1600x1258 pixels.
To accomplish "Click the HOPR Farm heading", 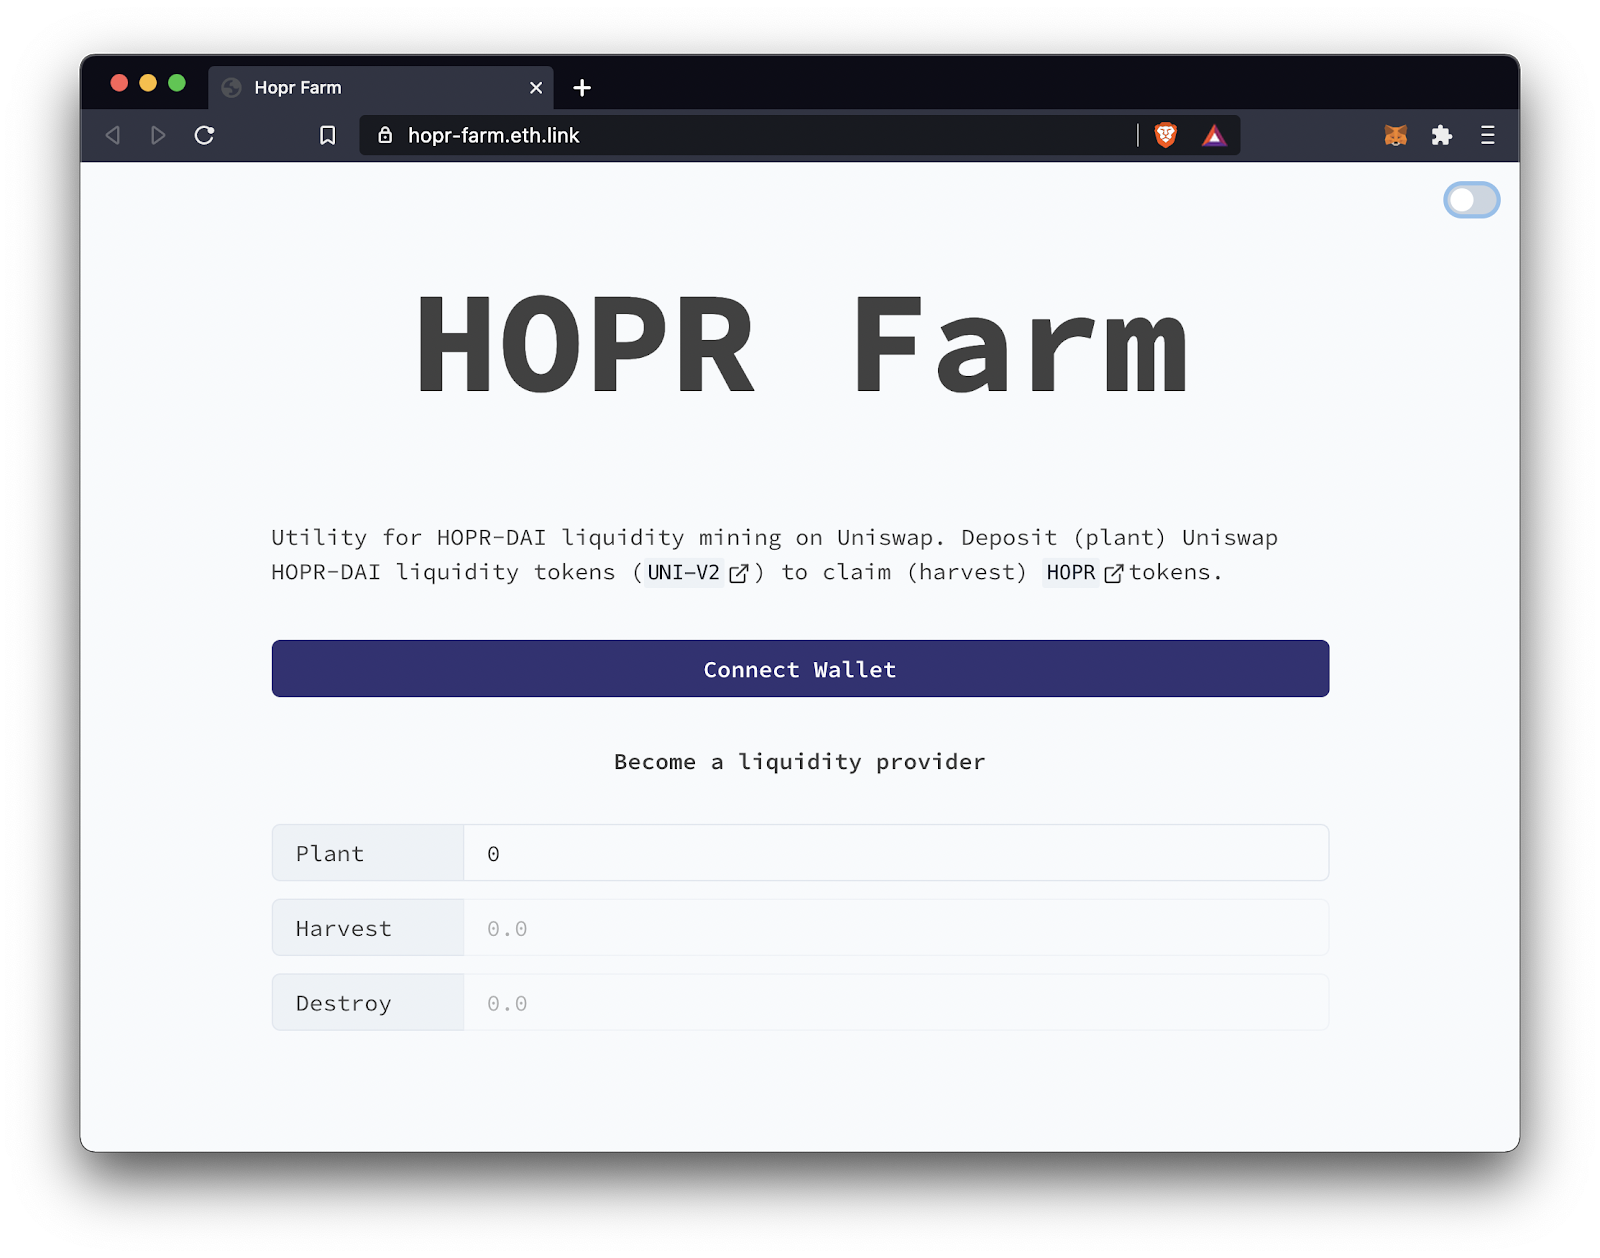I will tap(802, 345).
